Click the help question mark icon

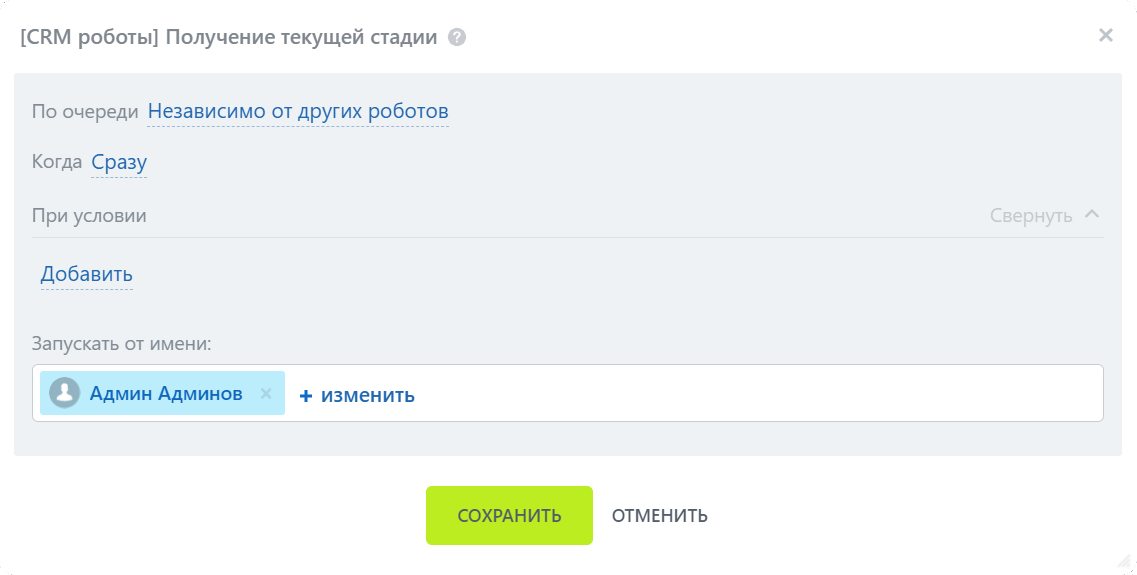[x=457, y=38]
